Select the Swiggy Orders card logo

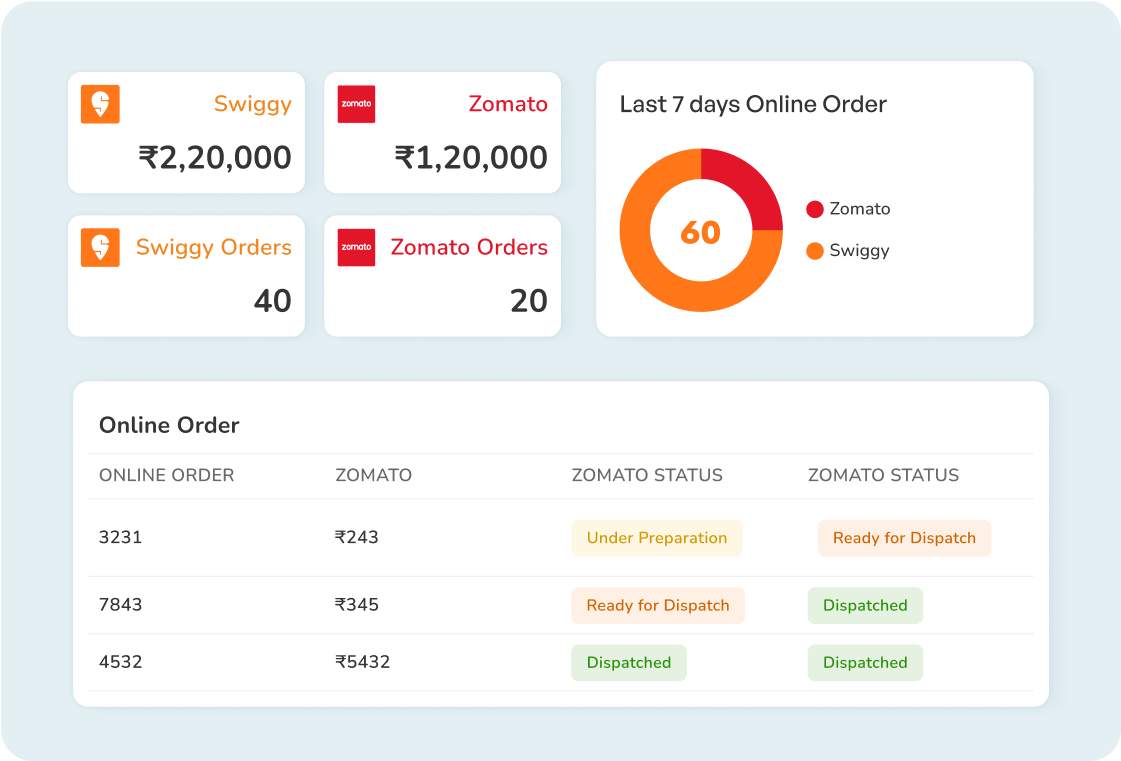pyautogui.click(x=100, y=247)
